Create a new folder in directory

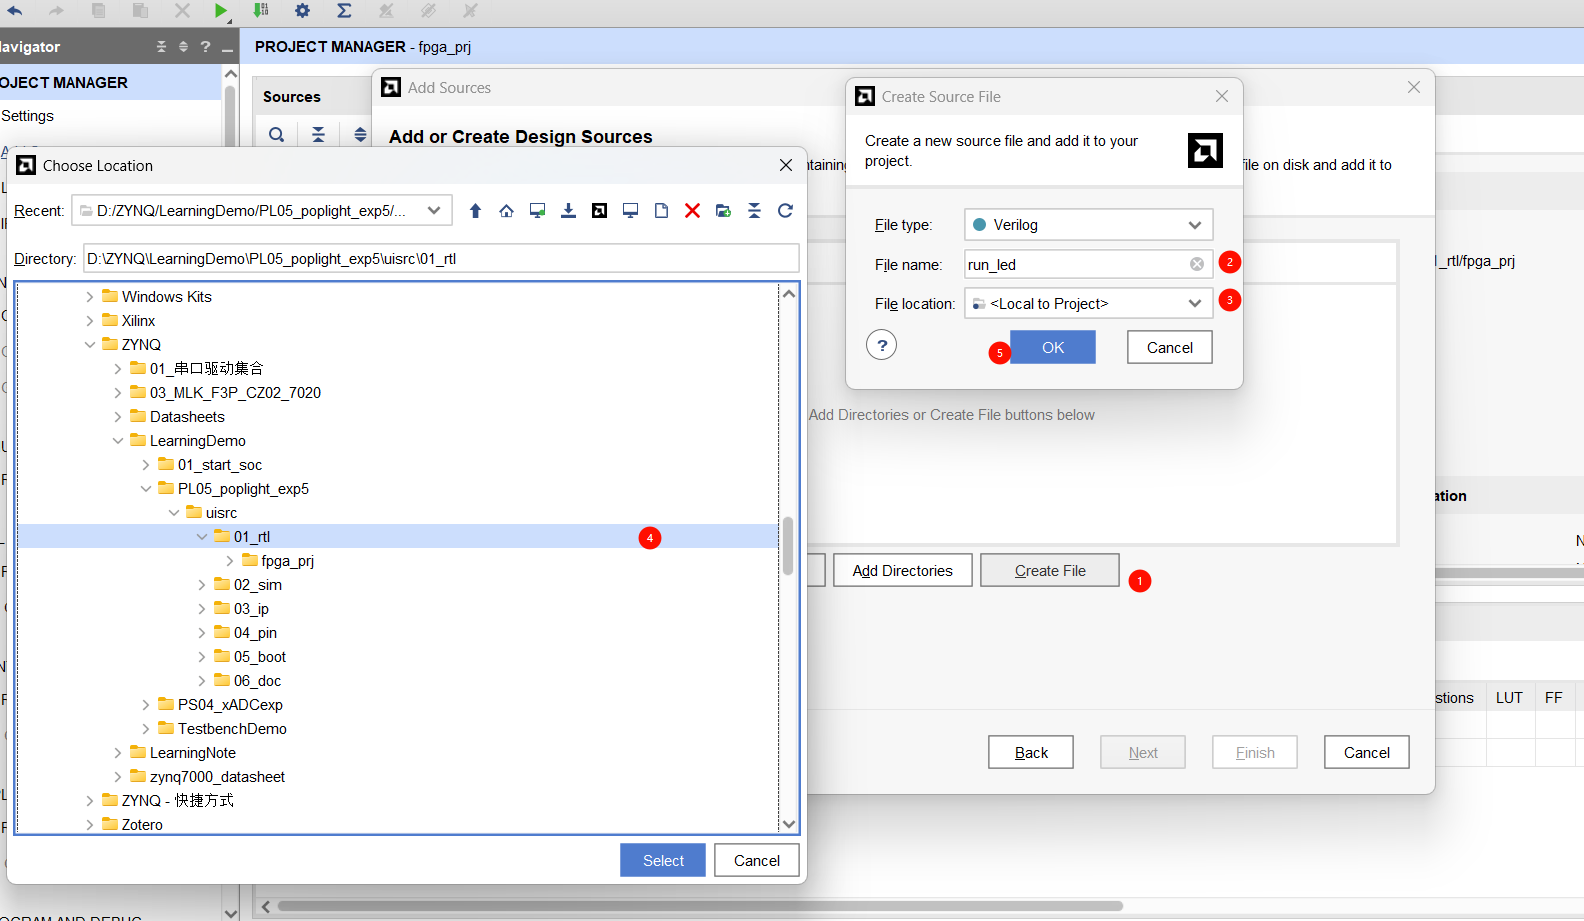[723, 211]
